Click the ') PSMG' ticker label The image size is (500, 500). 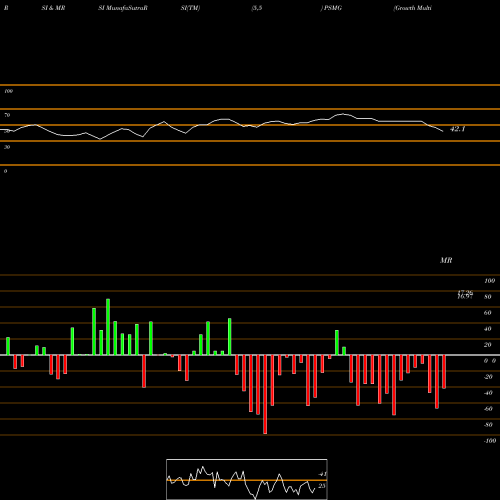pos(331,8)
